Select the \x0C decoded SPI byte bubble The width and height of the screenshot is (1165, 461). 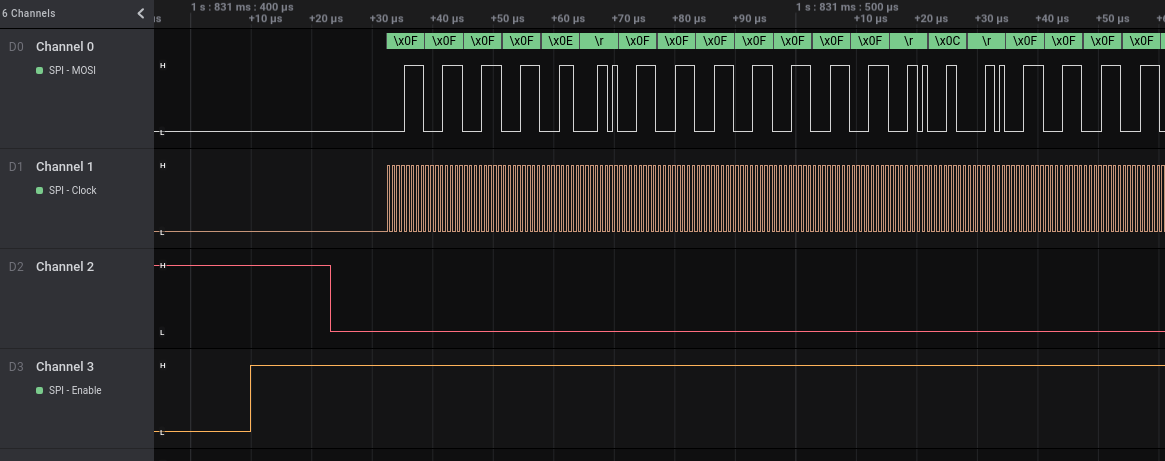(x=948, y=41)
